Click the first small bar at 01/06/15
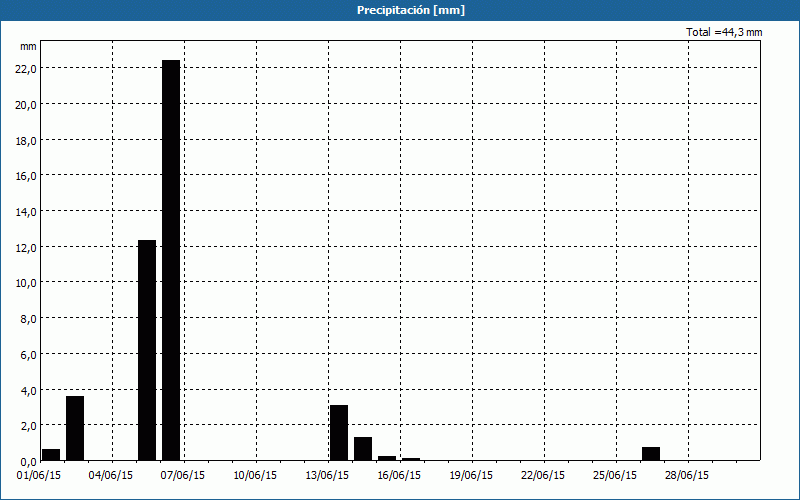This screenshot has height=500, width=800. coord(51,455)
